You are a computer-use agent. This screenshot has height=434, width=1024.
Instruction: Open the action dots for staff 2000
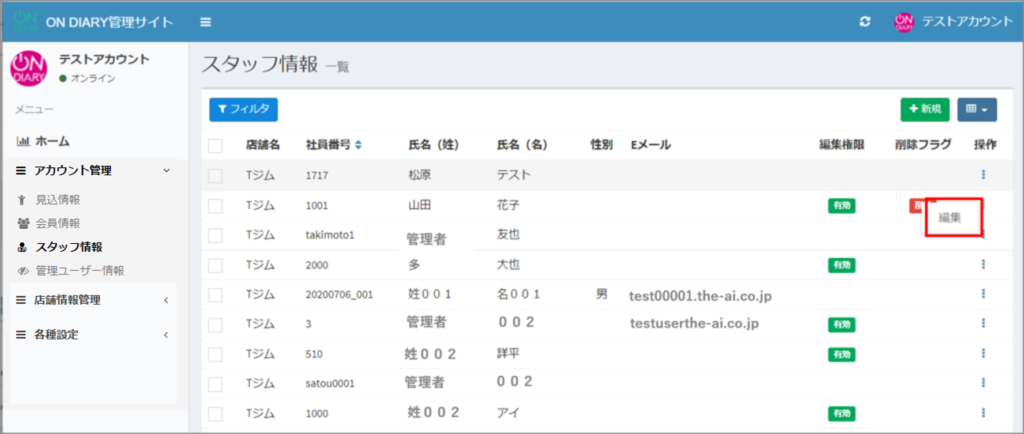[x=983, y=265]
